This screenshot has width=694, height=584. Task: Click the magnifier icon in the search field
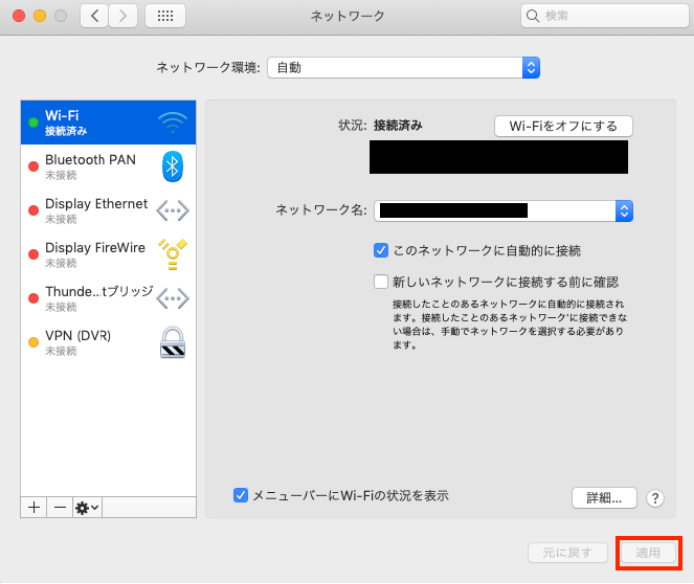pos(532,16)
